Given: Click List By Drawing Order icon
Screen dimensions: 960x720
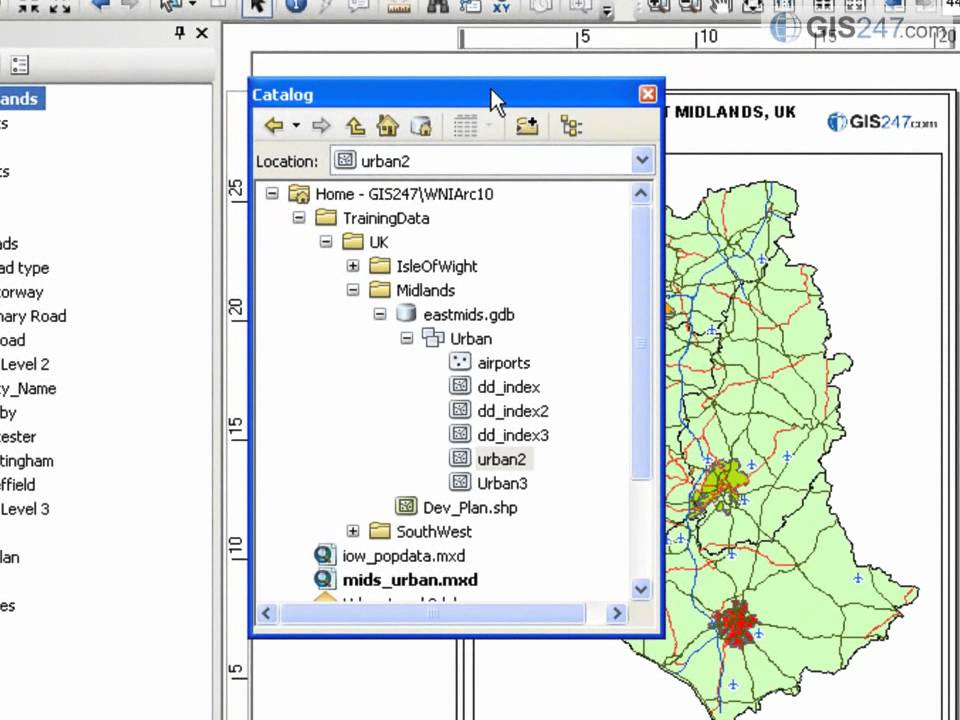Looking at the screenshot, I should 19,65.
